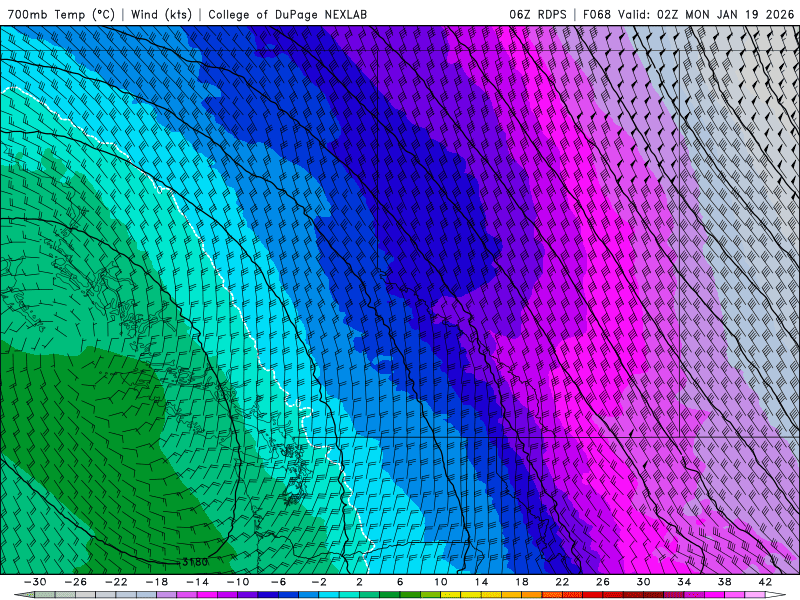
Task: Click the "700mb Temp (°C)" title text
Action: [61, 14]
